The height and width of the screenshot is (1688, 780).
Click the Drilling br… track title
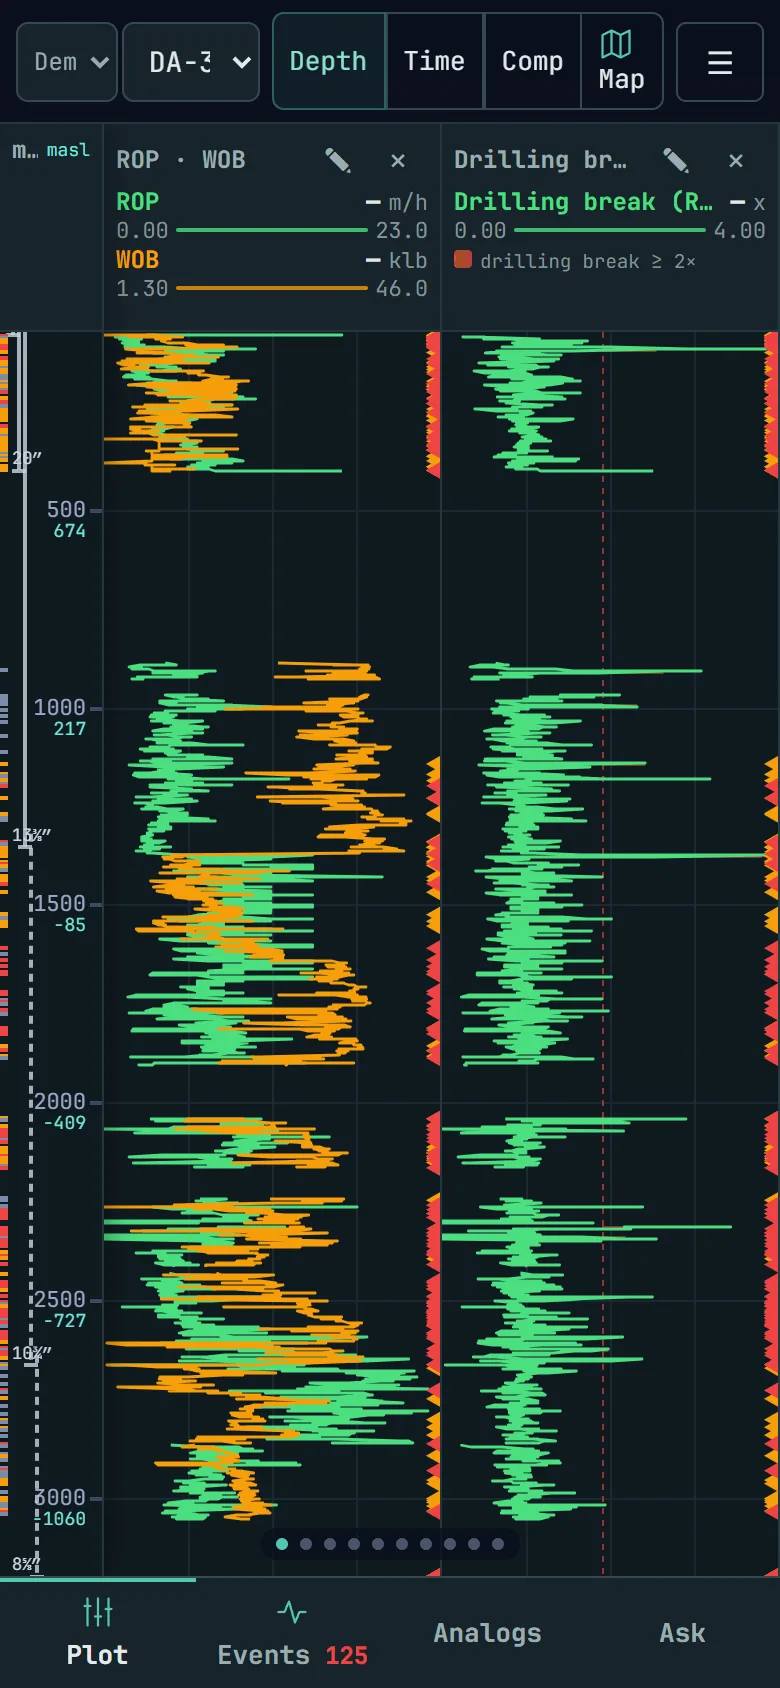[x=541, y=160]
